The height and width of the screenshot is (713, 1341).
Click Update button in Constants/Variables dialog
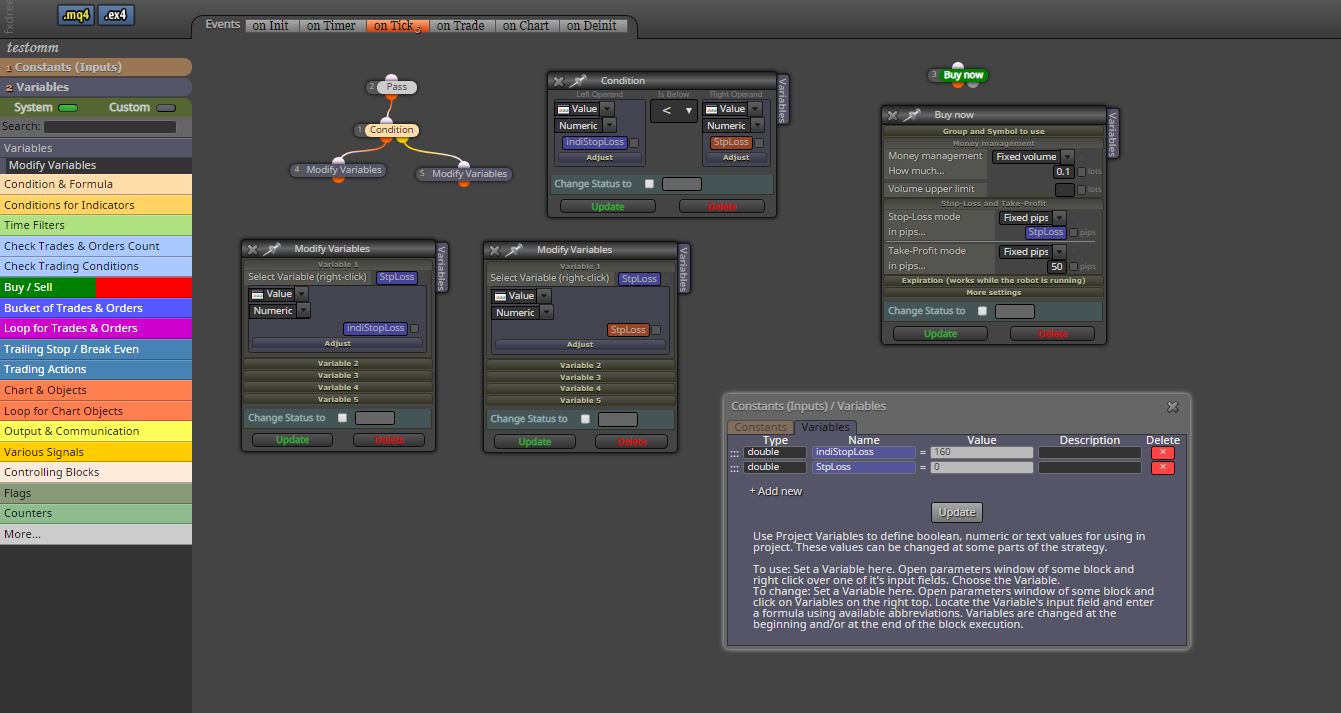click(957, 512)
